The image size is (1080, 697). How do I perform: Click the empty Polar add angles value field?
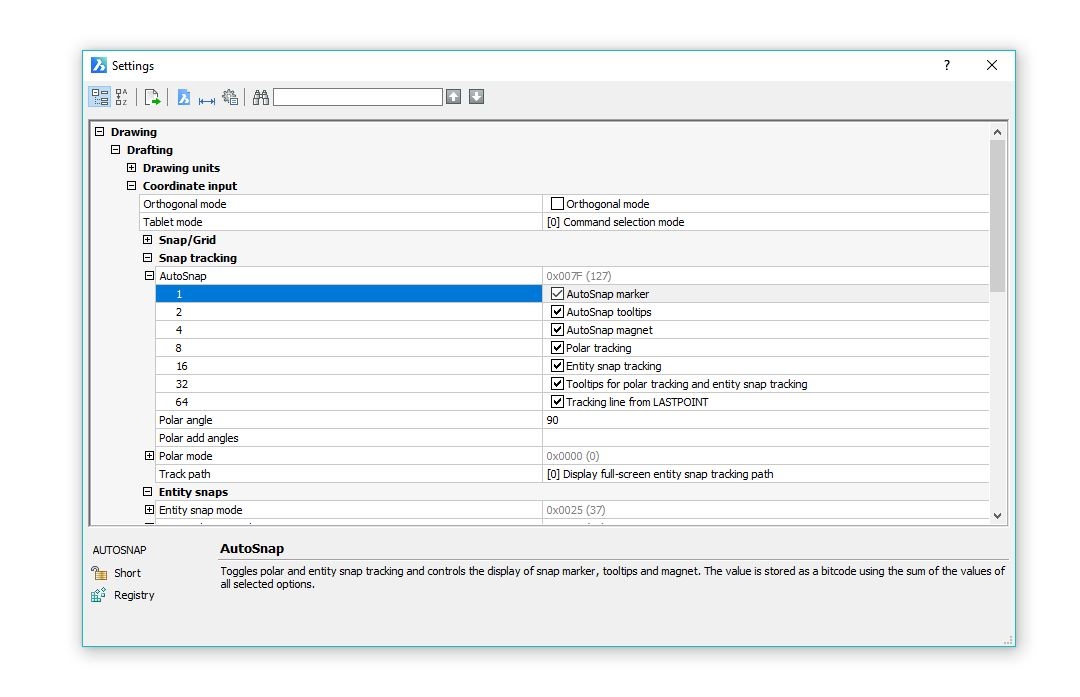point(766,438)
